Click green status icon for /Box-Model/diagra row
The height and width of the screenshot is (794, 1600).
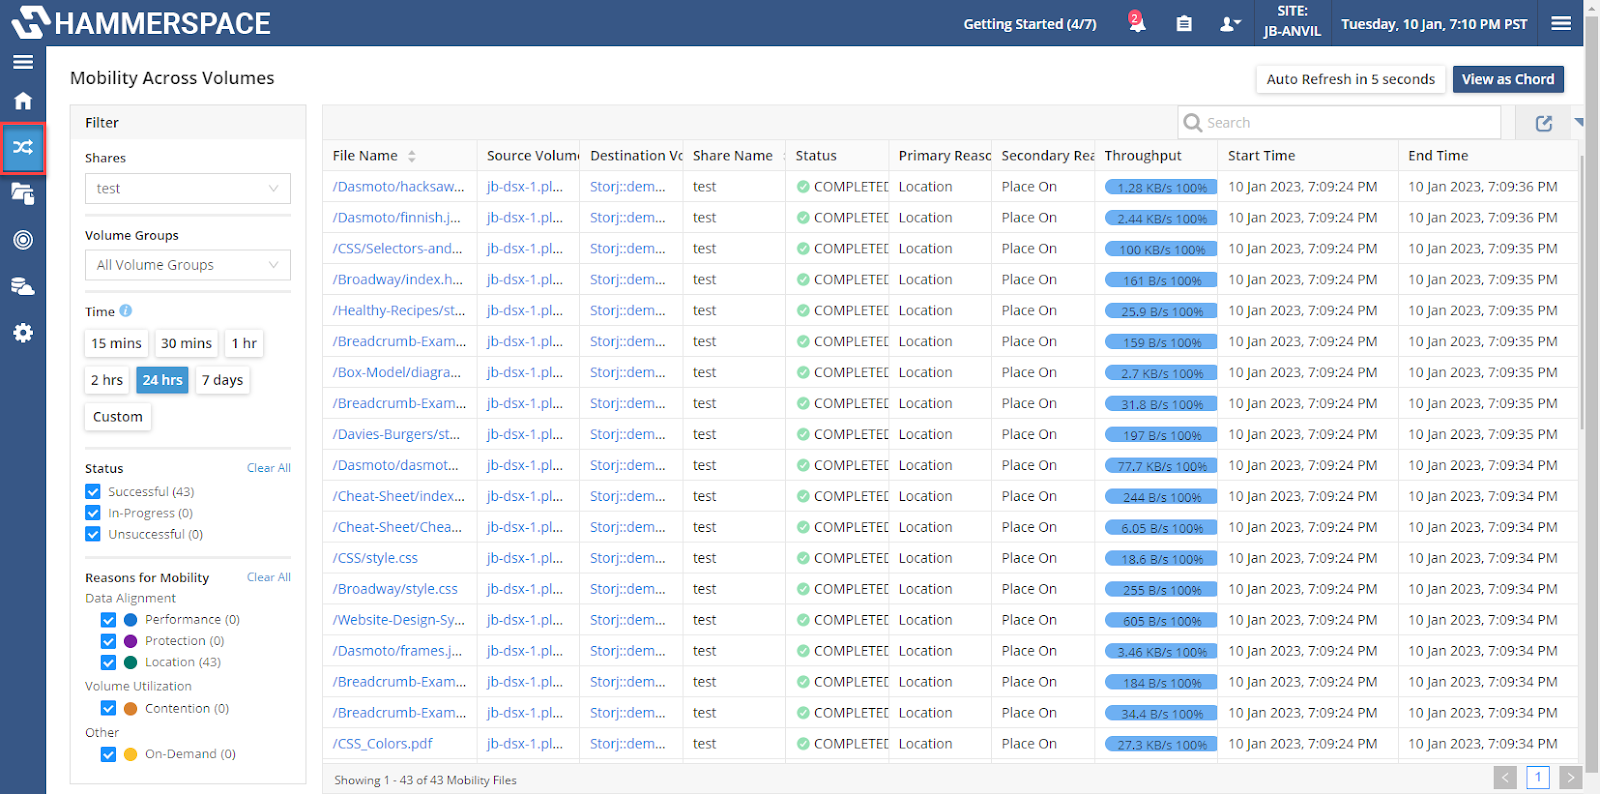click(803, 372)
